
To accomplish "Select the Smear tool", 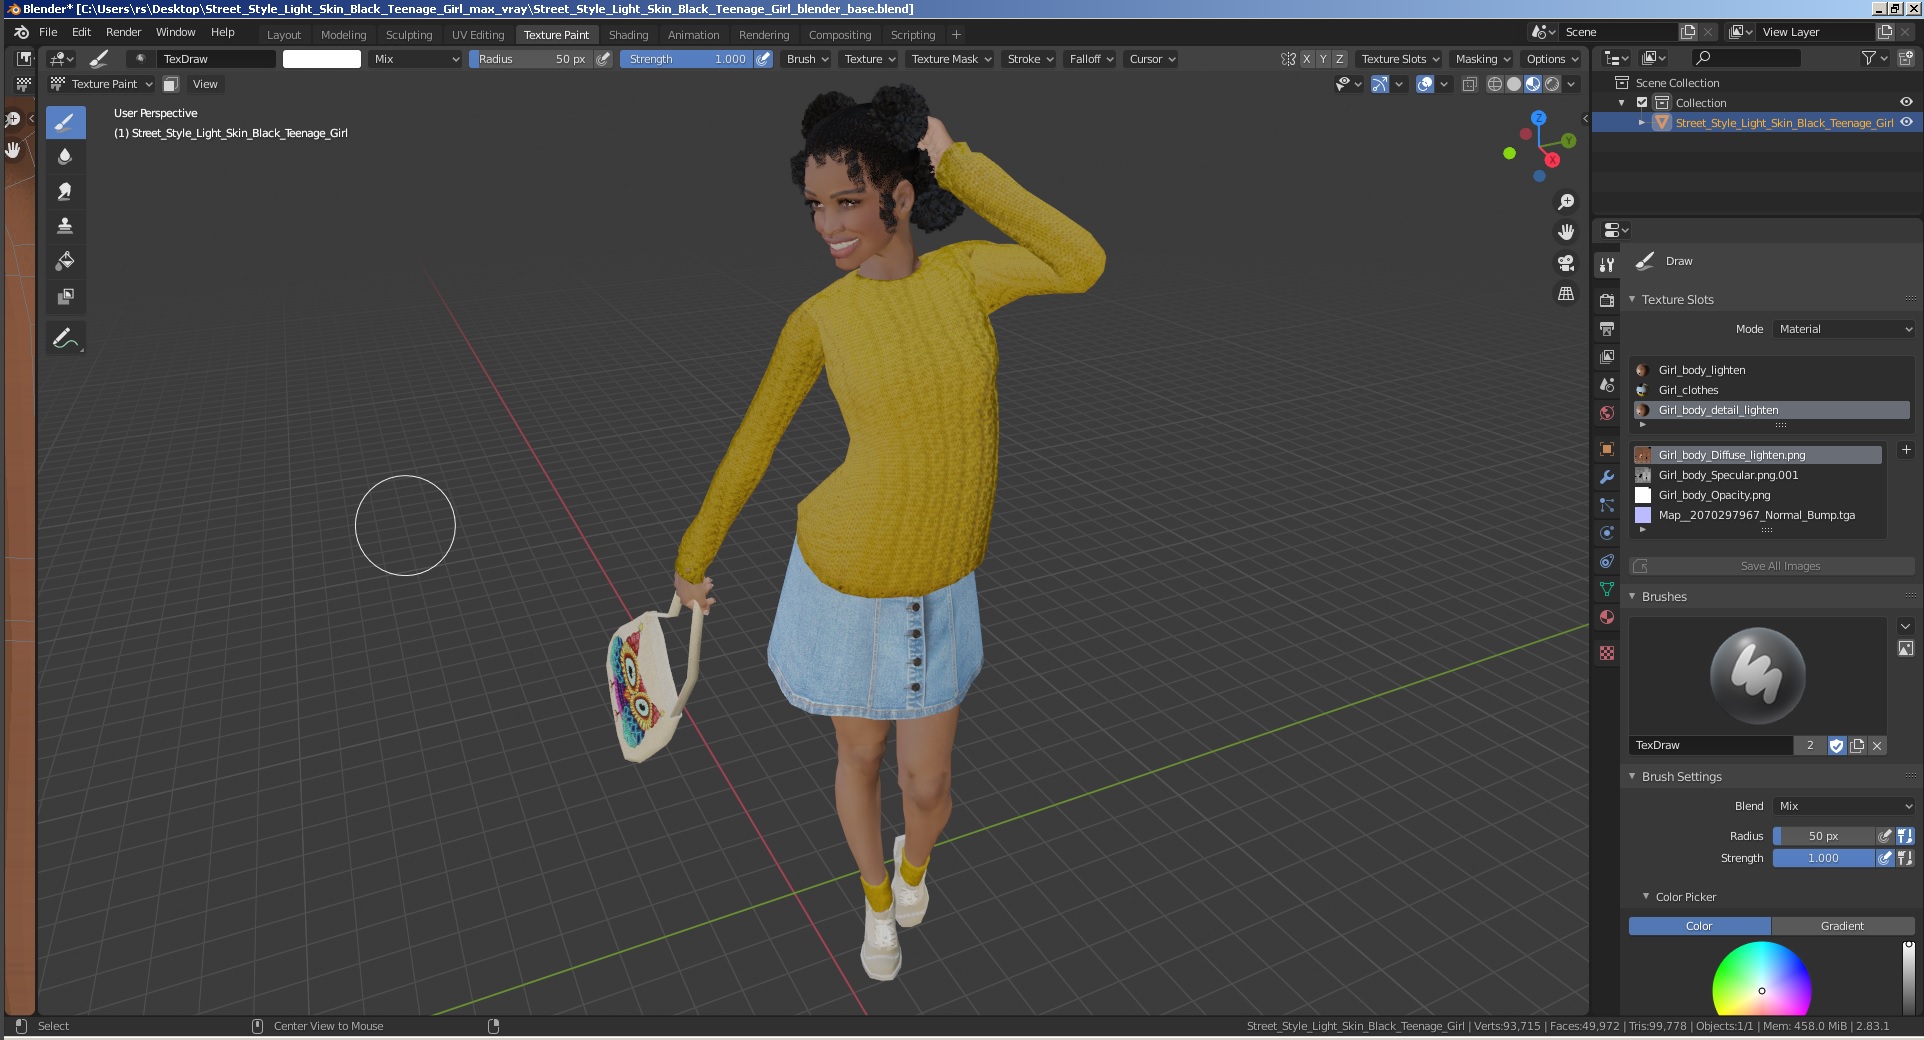I will (x=65, y=192).
